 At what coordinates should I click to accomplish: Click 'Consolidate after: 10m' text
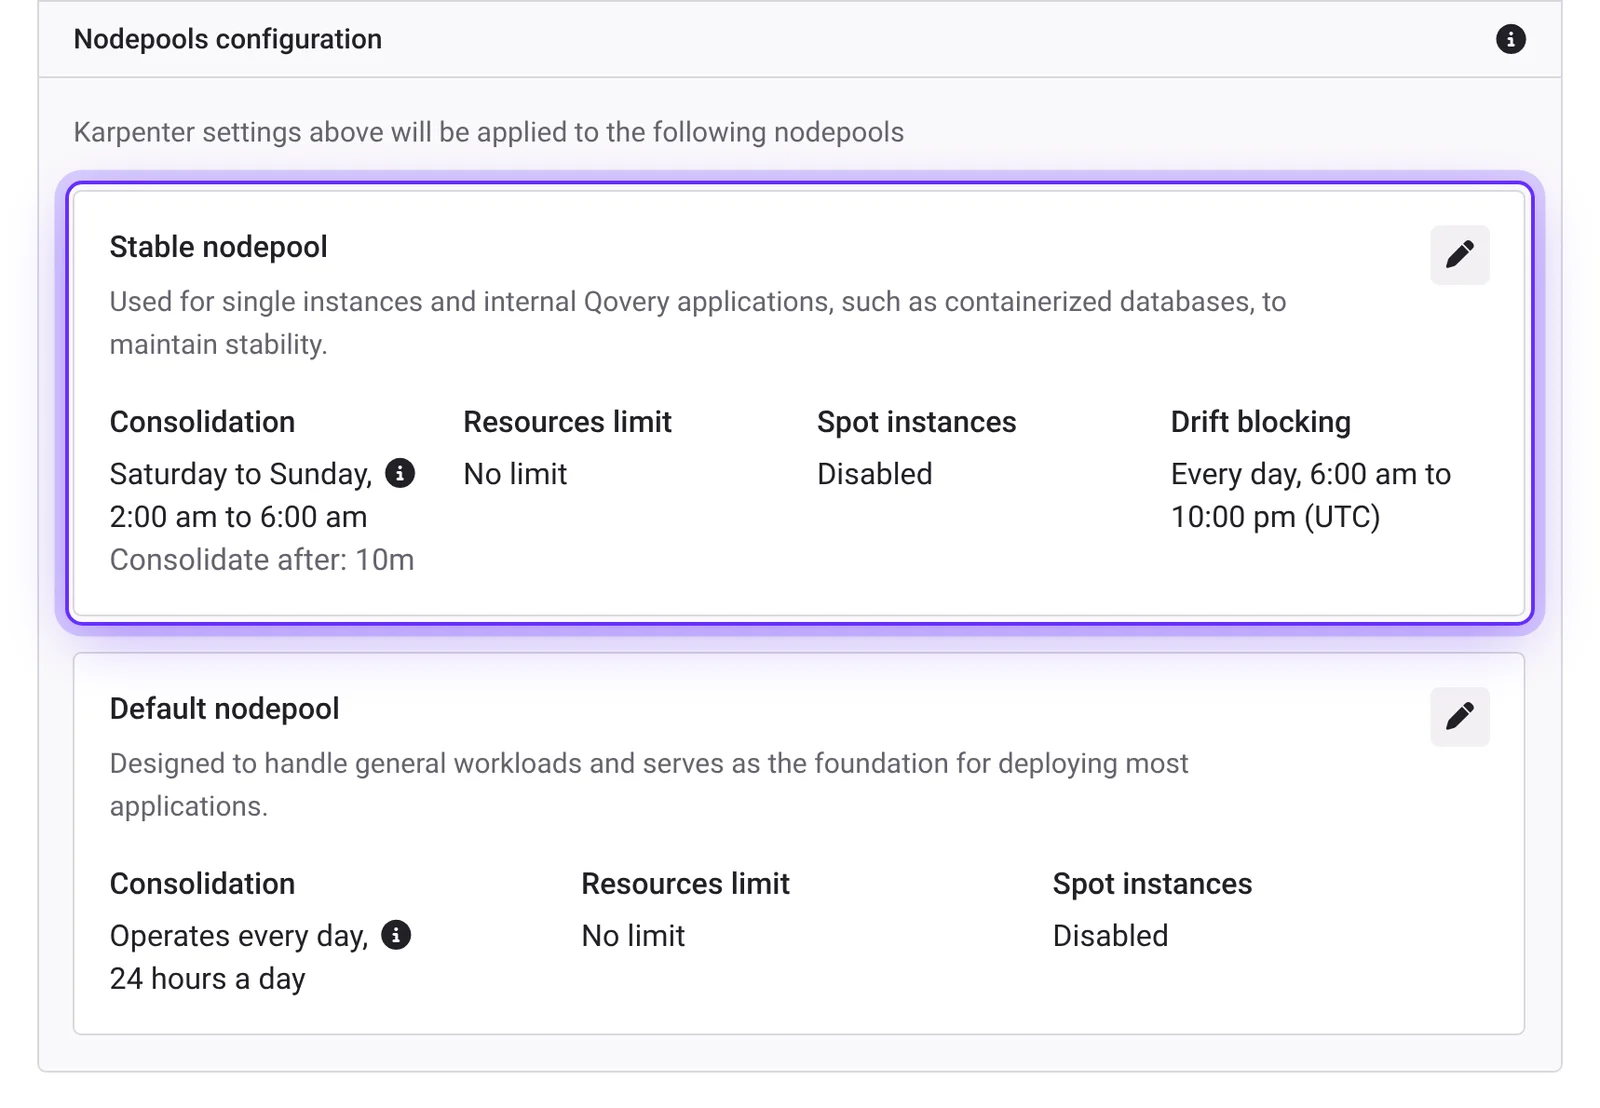click(x=262, y=560)
